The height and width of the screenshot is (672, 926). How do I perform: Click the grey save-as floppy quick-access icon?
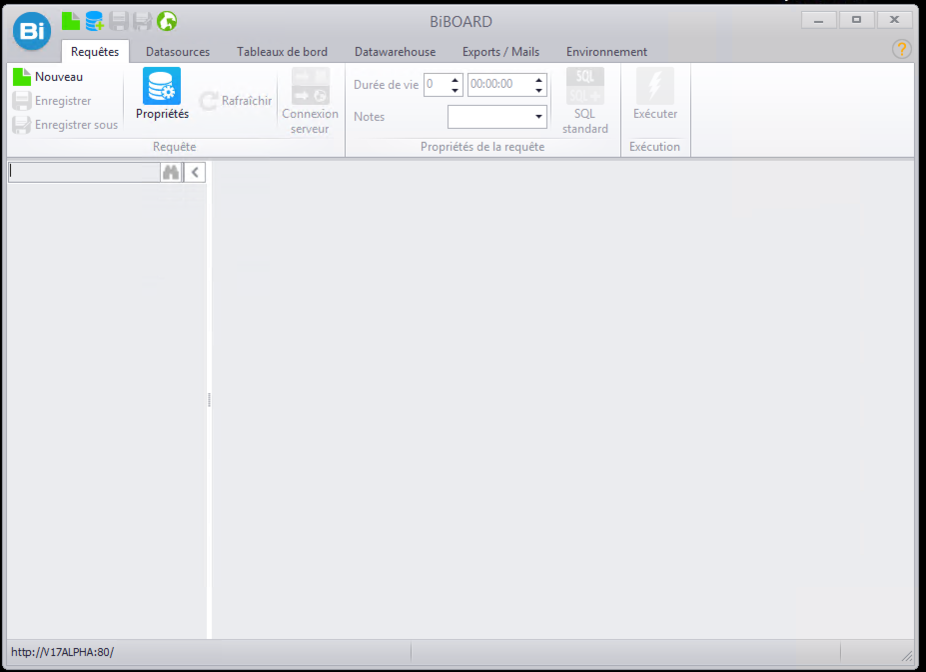click(142, 21)
